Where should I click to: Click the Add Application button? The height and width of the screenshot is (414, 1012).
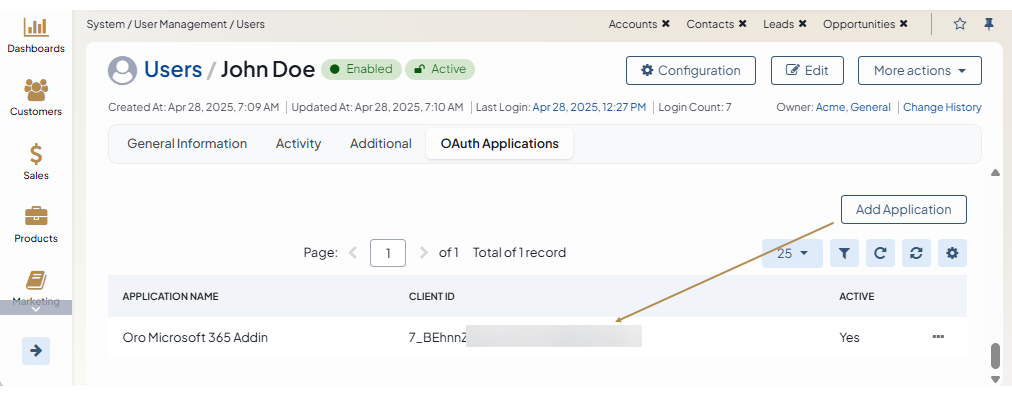903,210
